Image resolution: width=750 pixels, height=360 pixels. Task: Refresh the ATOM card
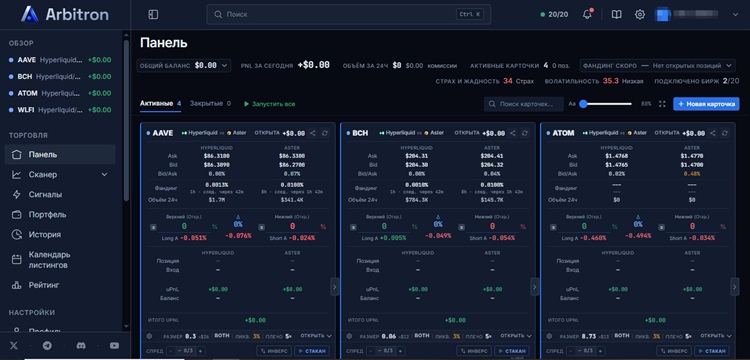(725, 133)
